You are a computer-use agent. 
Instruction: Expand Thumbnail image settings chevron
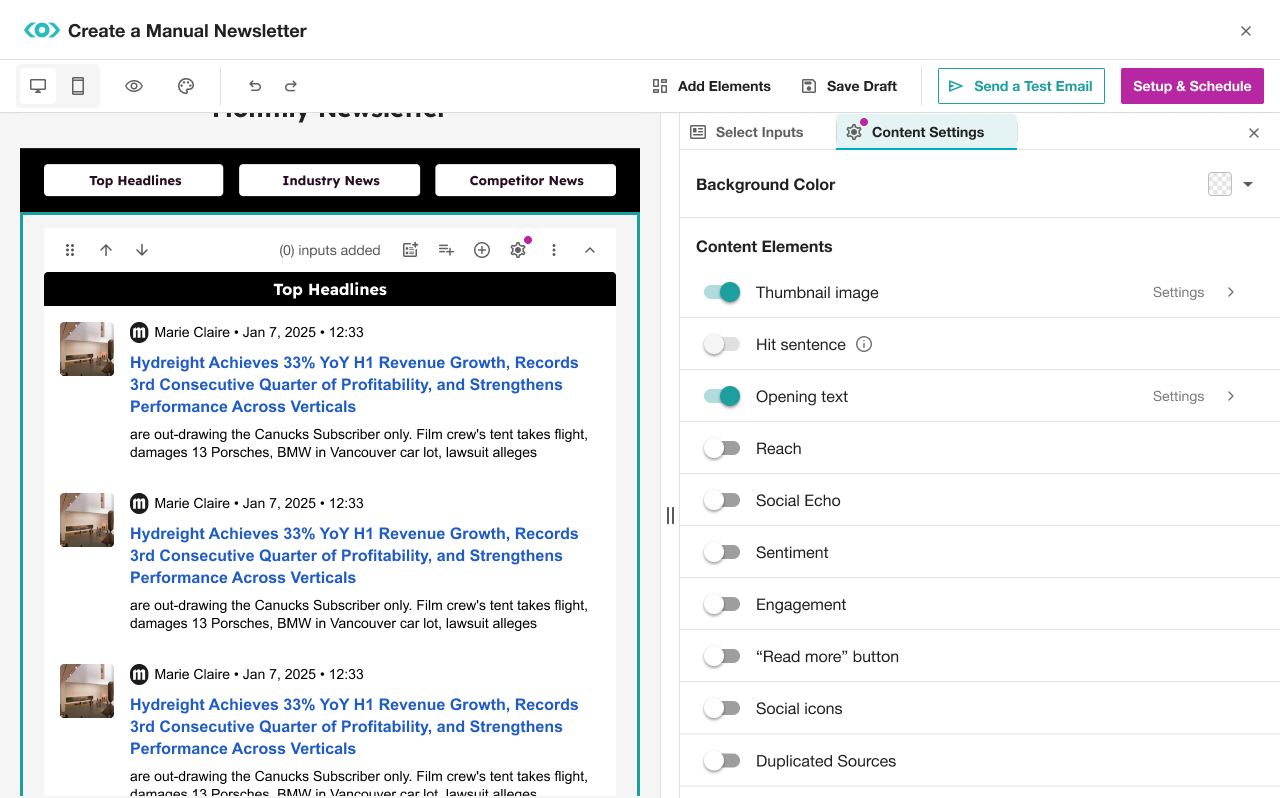coord(1231,292)
